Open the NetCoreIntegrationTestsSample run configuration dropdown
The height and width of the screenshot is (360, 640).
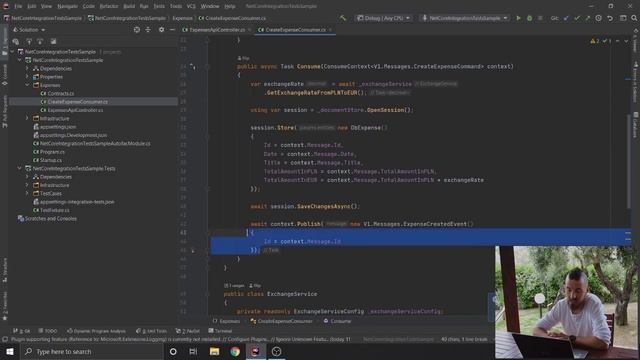point(464,18)
